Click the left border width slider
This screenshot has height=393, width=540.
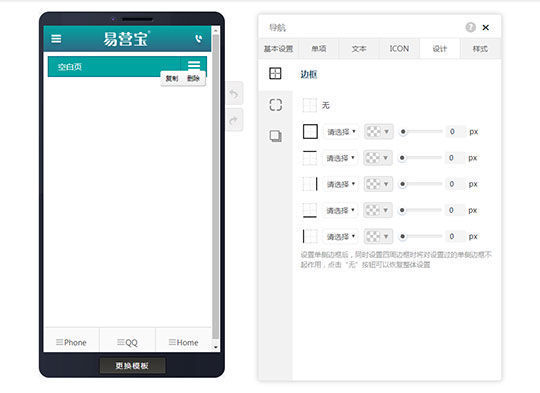[420, 236]
